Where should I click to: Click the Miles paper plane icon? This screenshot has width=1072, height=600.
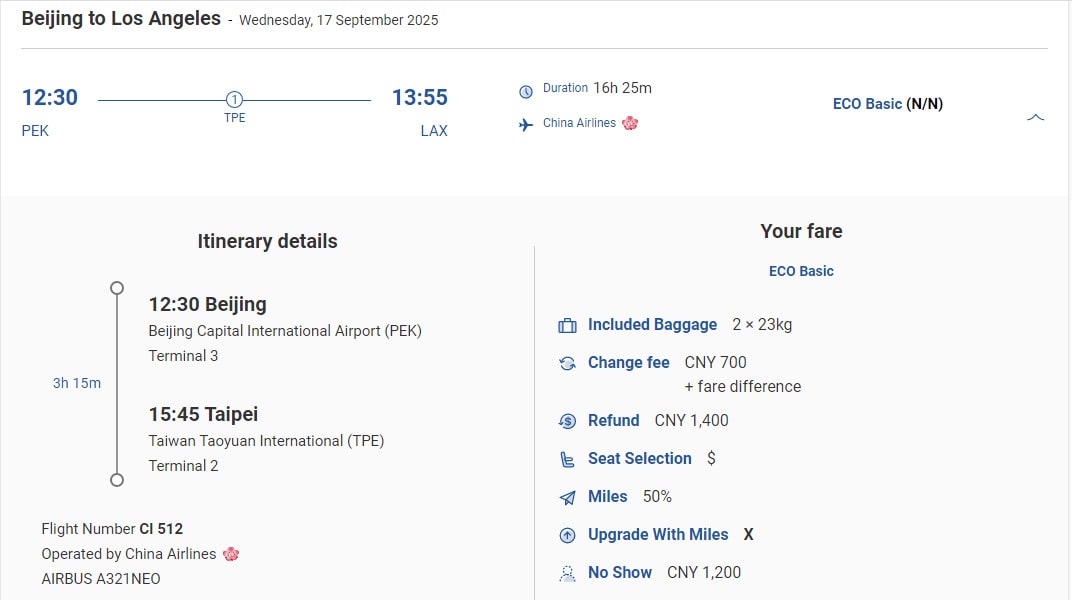pyautogui.click(x=568, y=497)
